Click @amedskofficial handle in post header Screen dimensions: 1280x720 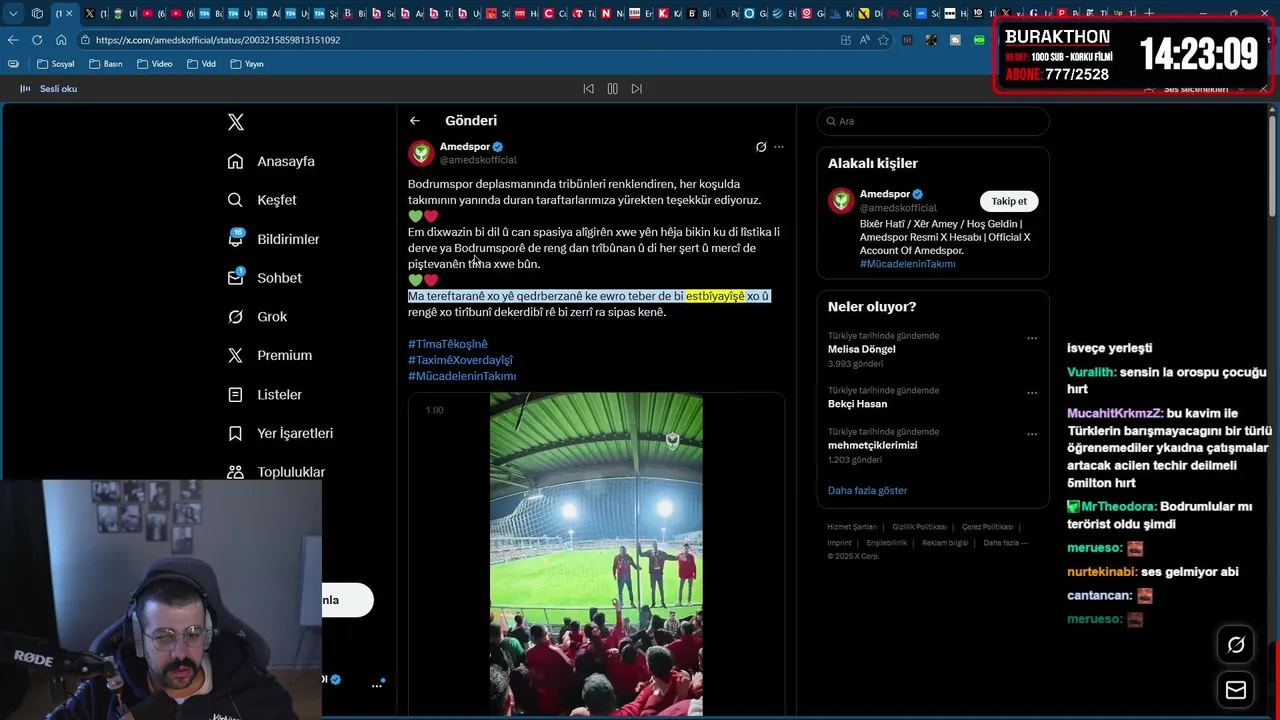(x=478, y=160)
